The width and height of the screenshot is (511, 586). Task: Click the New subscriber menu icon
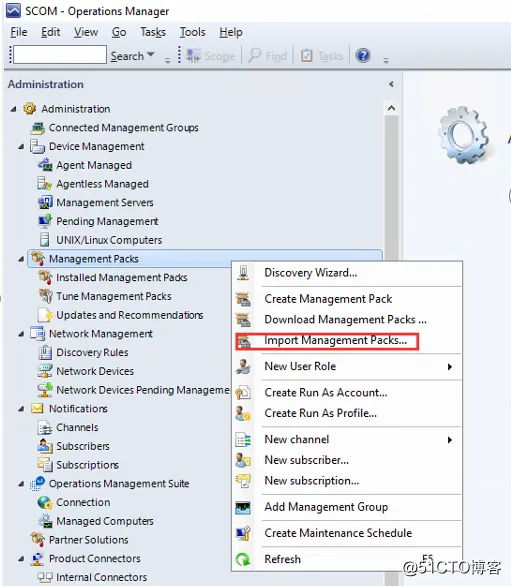243,460
